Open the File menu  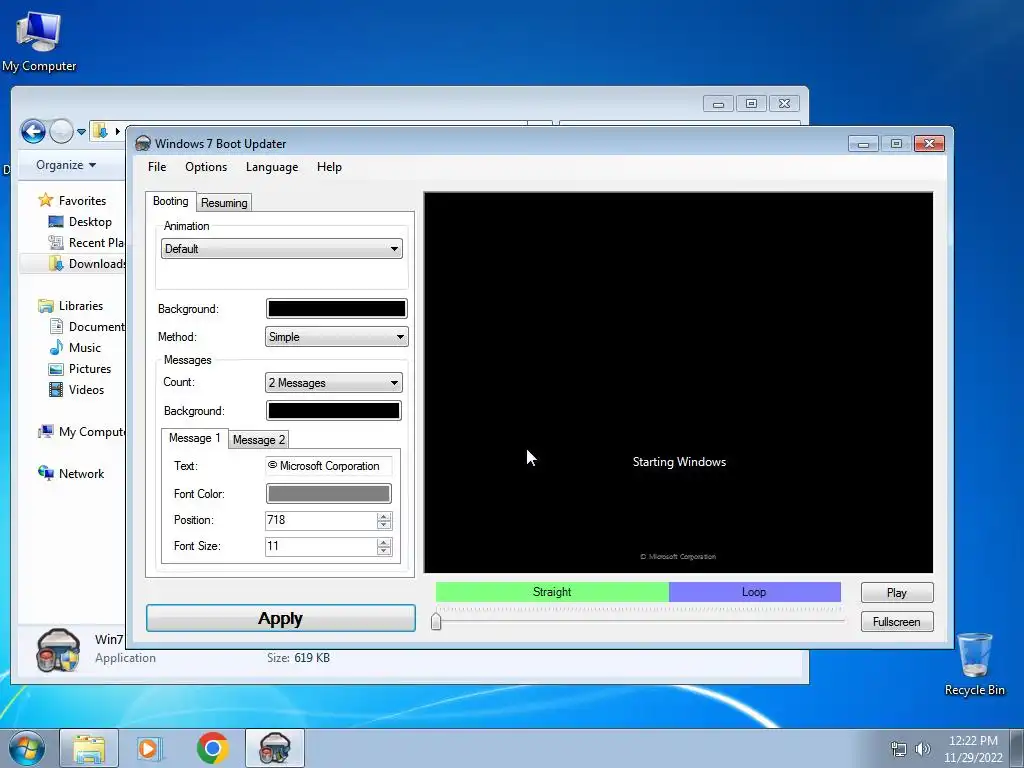[157, 167]
